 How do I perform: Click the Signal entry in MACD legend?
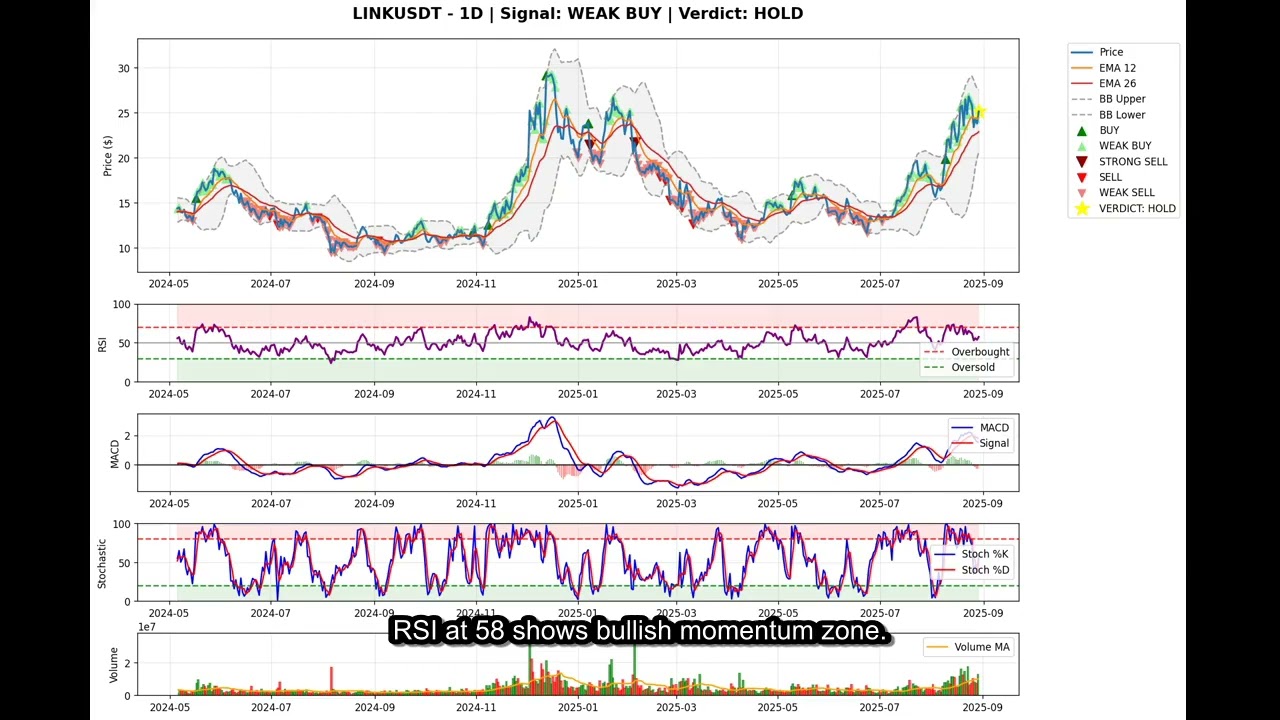980,444
